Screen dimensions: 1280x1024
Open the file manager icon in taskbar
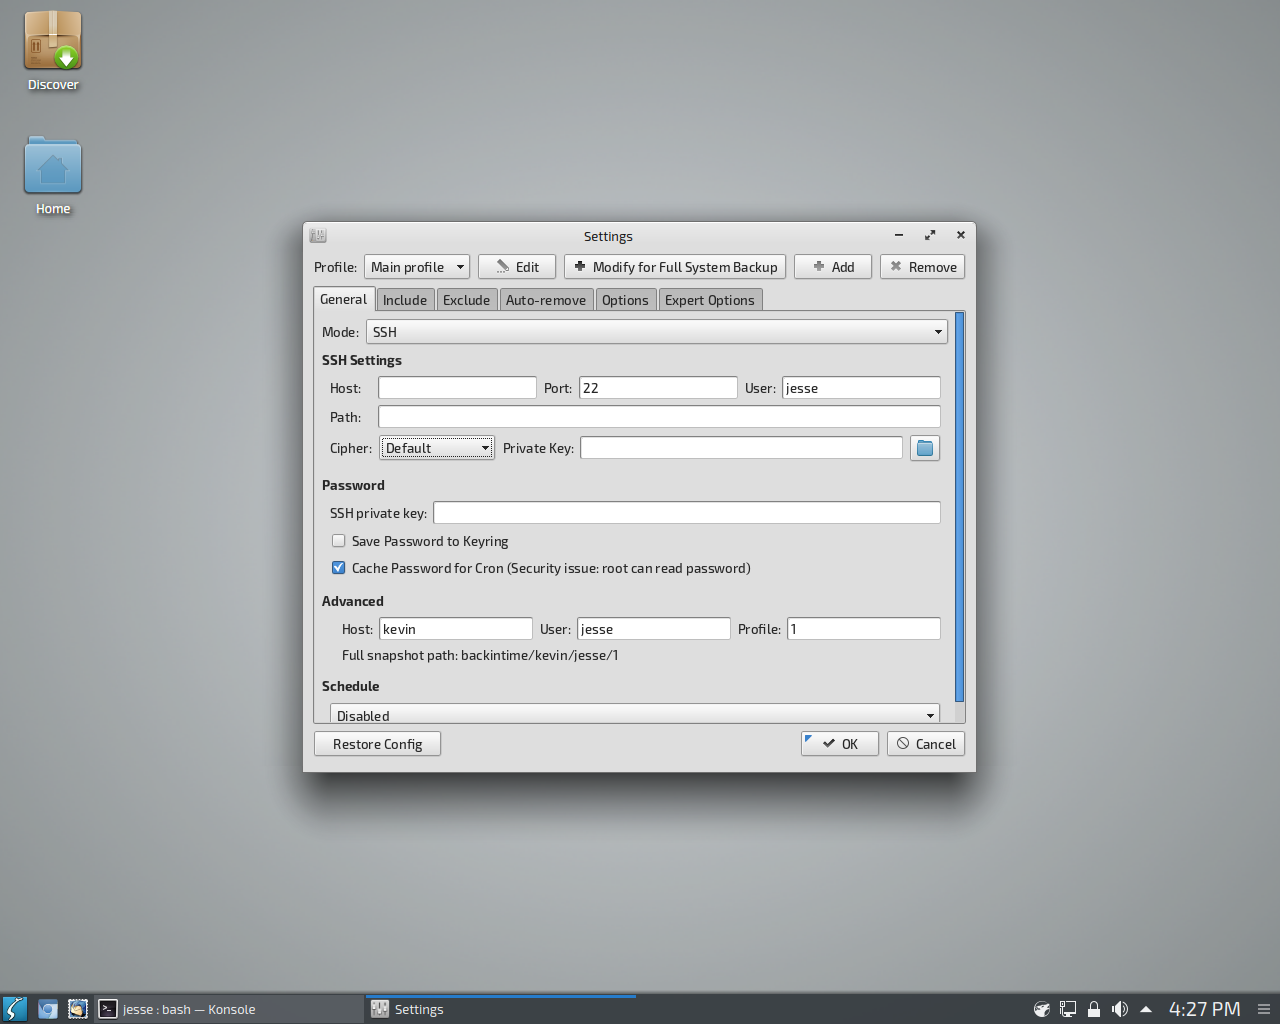click(x=77, y=1009)
